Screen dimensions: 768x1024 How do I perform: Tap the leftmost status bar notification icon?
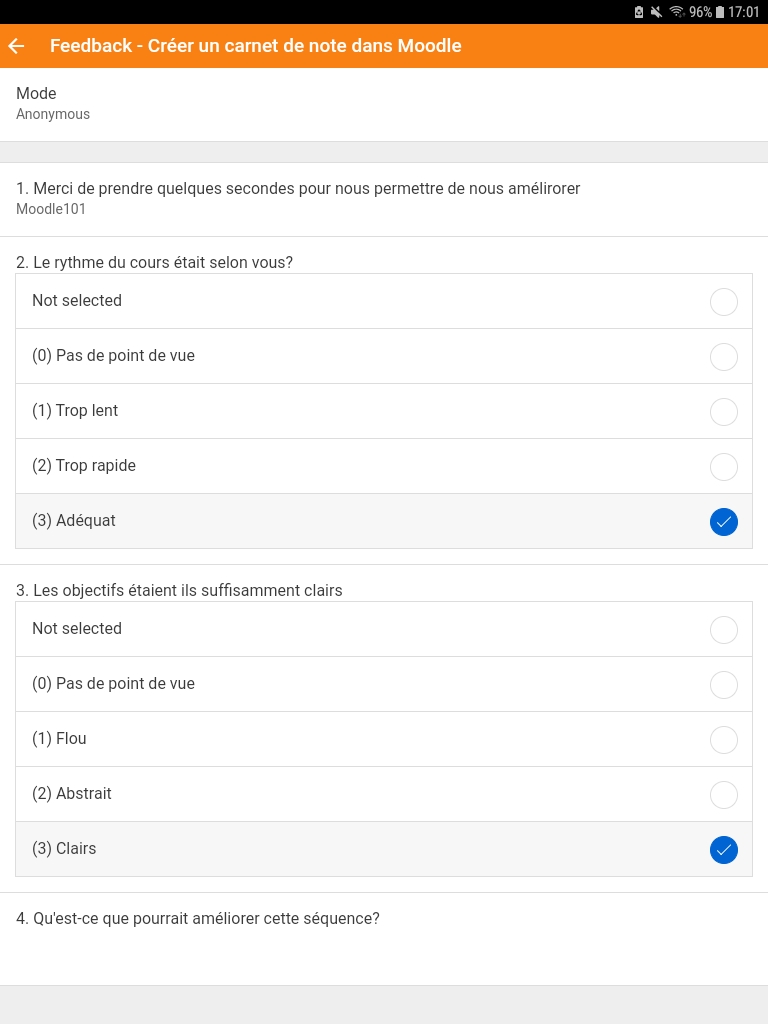click(x=639, y=12)
